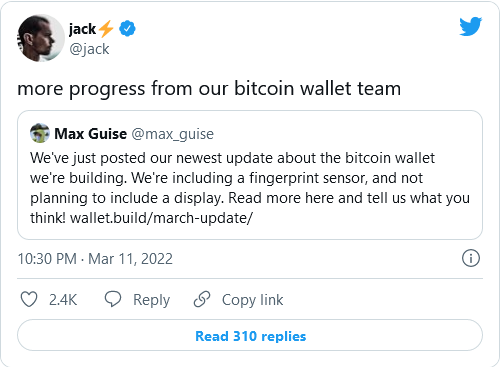Click the Copy link text
This screenshot has width=500, height=367.
point(252,300)
